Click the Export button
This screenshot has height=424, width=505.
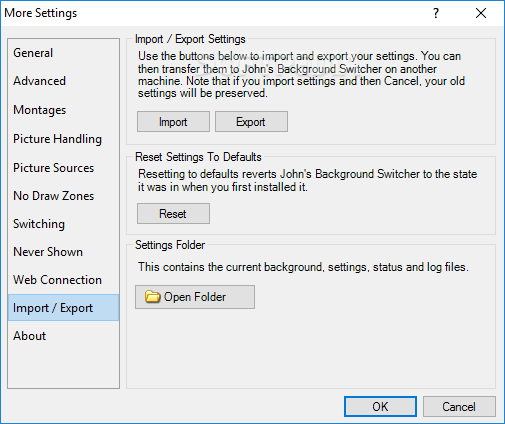[x=251, y=122]
